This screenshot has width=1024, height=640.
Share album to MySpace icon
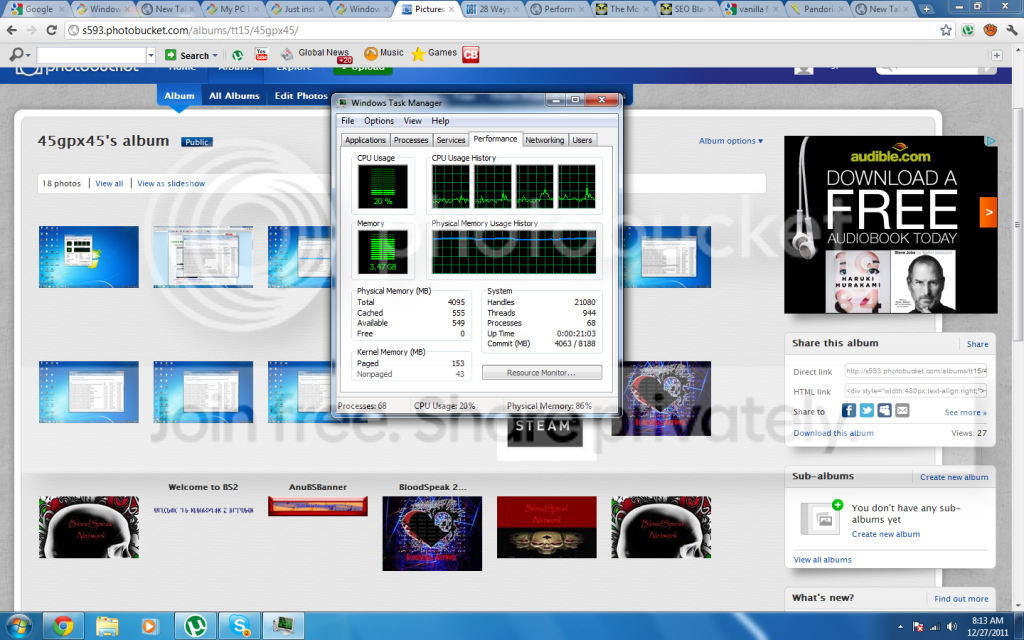tap(884, 410)
